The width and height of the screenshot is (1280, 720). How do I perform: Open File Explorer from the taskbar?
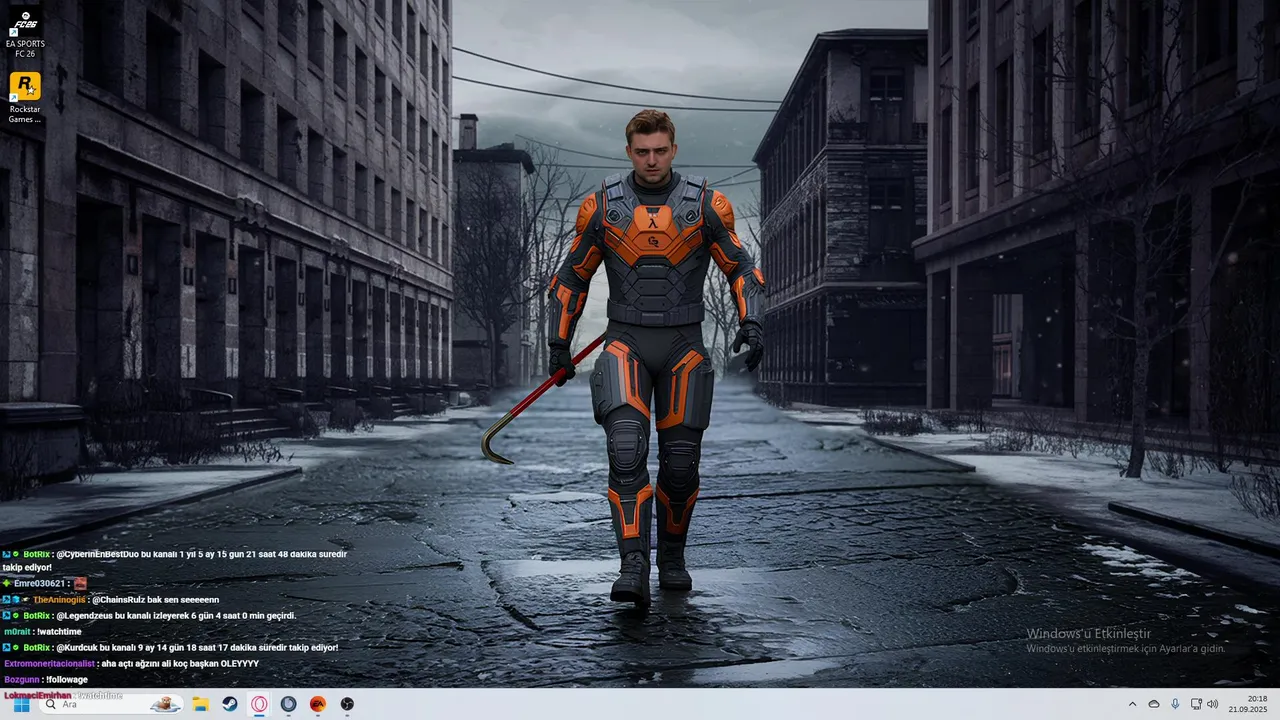[x=200, y=704]
